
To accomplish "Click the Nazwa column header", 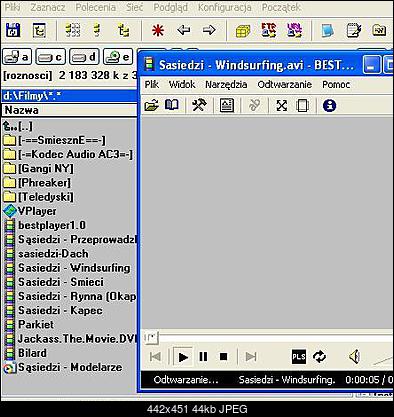I will tap(69, 110).
